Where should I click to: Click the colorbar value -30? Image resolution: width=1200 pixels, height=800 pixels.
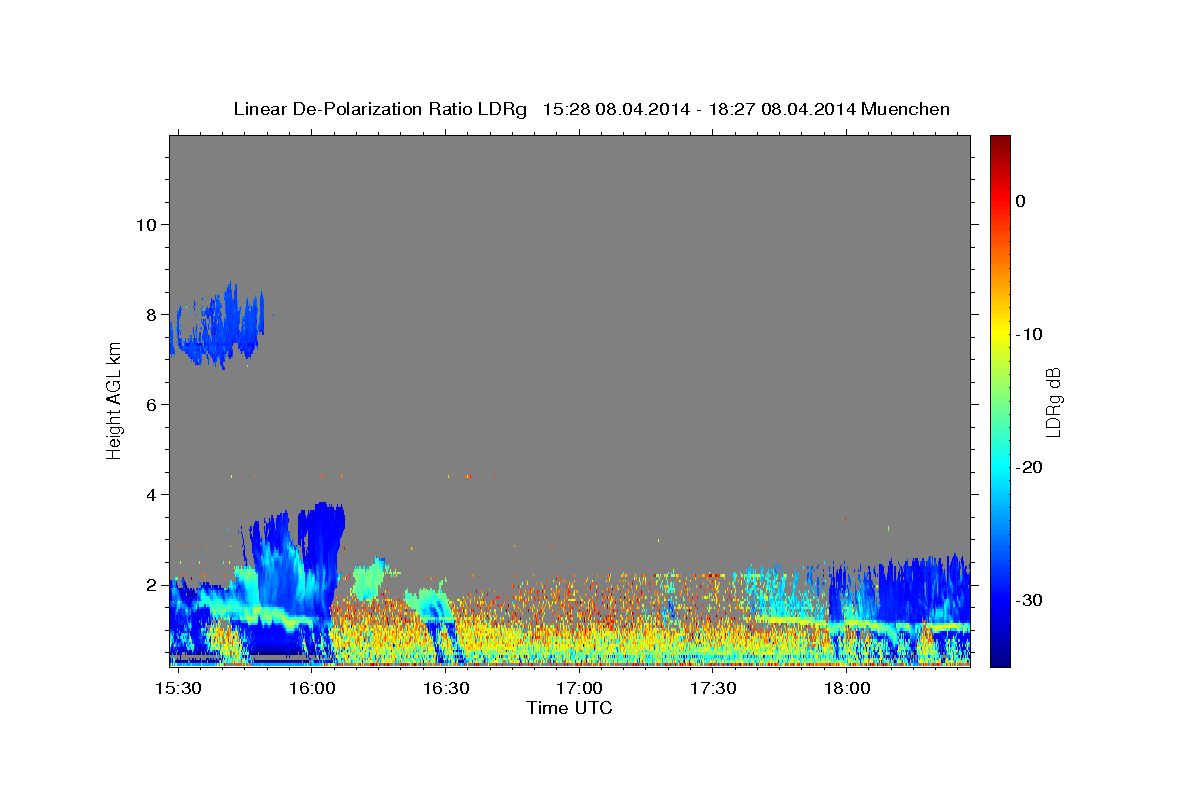pyautogui.click(x=1029, y=600)
